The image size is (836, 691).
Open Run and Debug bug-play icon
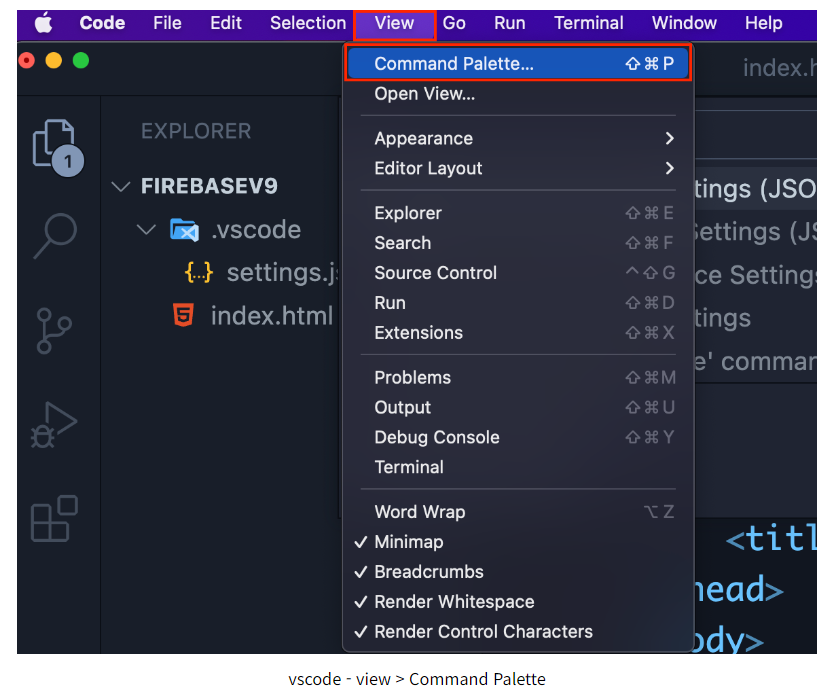pos(54,425)
